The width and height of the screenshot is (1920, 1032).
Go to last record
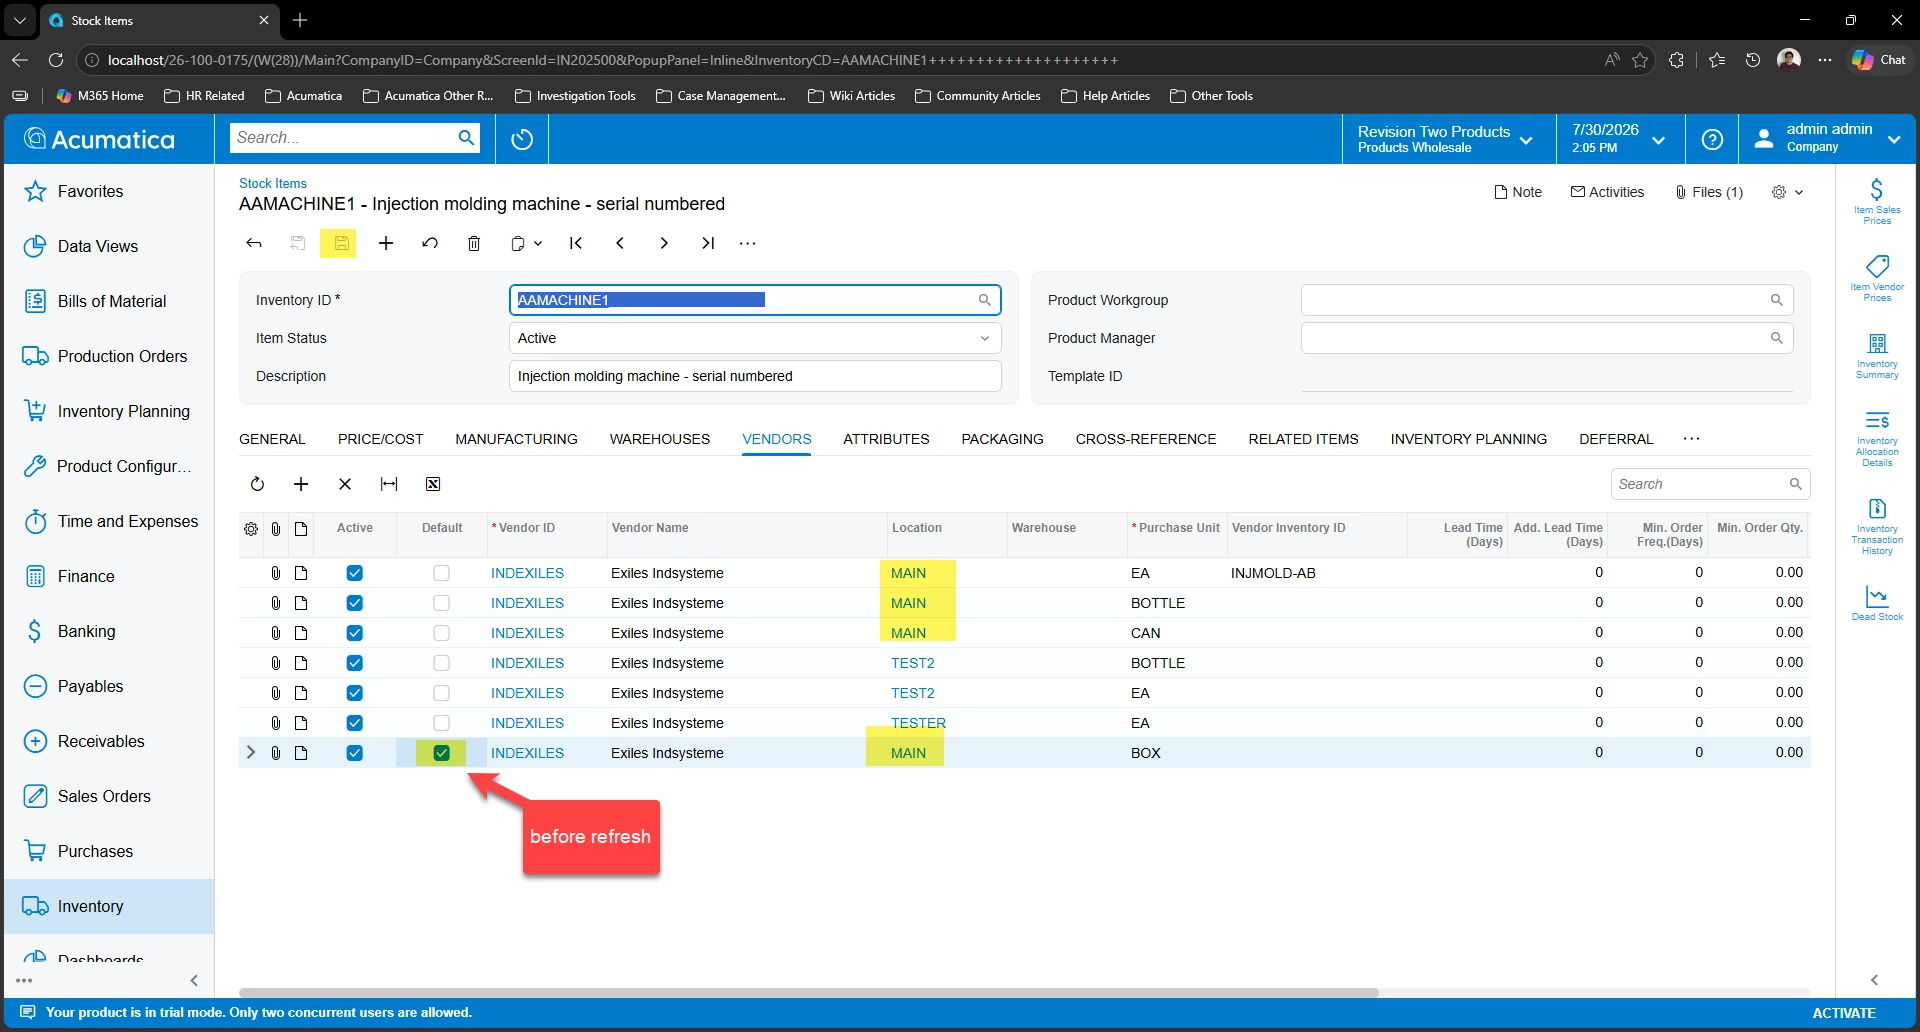[708, 243]
